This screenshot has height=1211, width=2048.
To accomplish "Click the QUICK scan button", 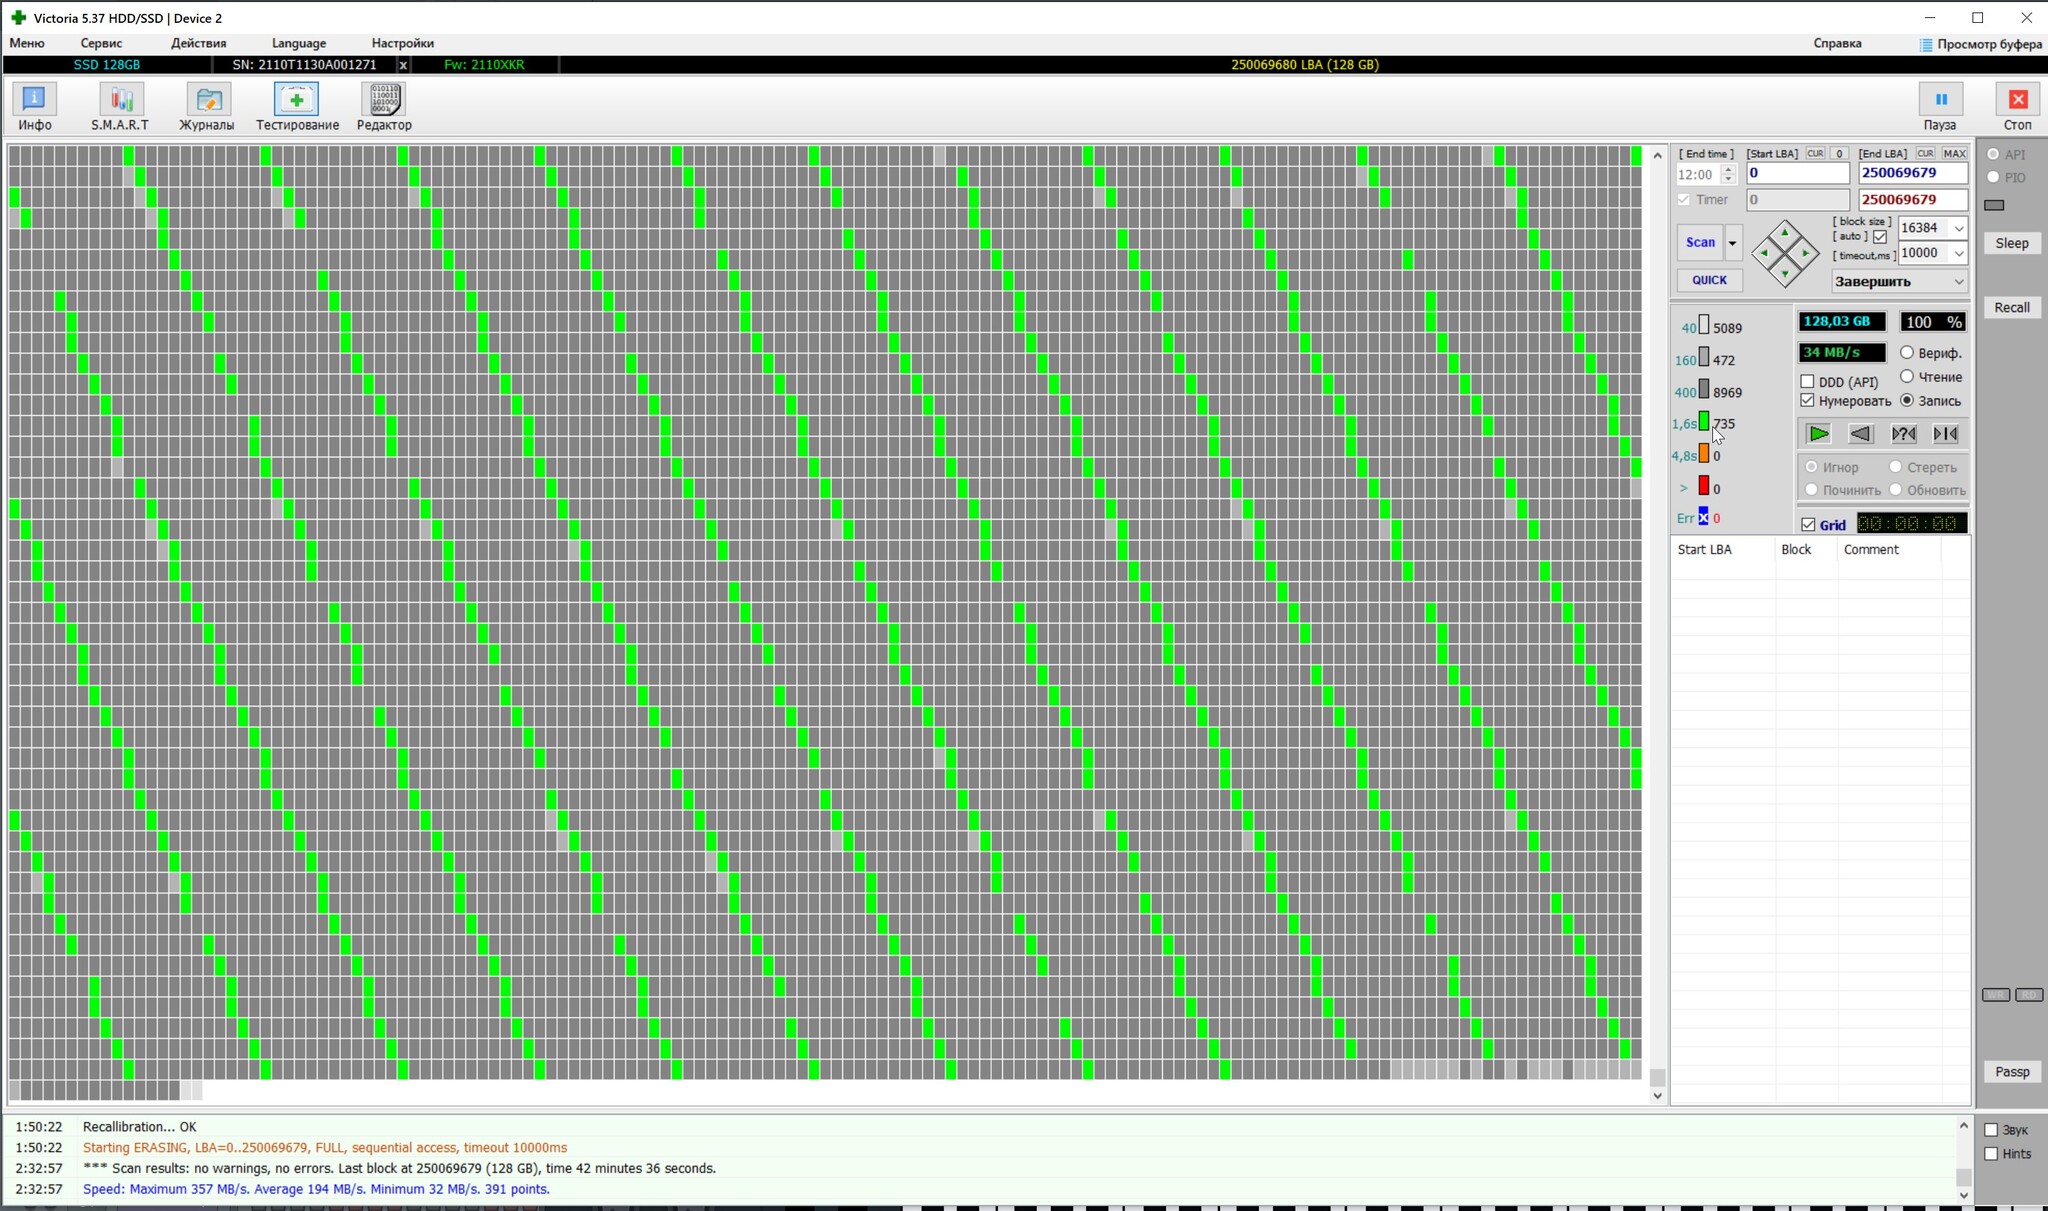I will point(1708,281).
